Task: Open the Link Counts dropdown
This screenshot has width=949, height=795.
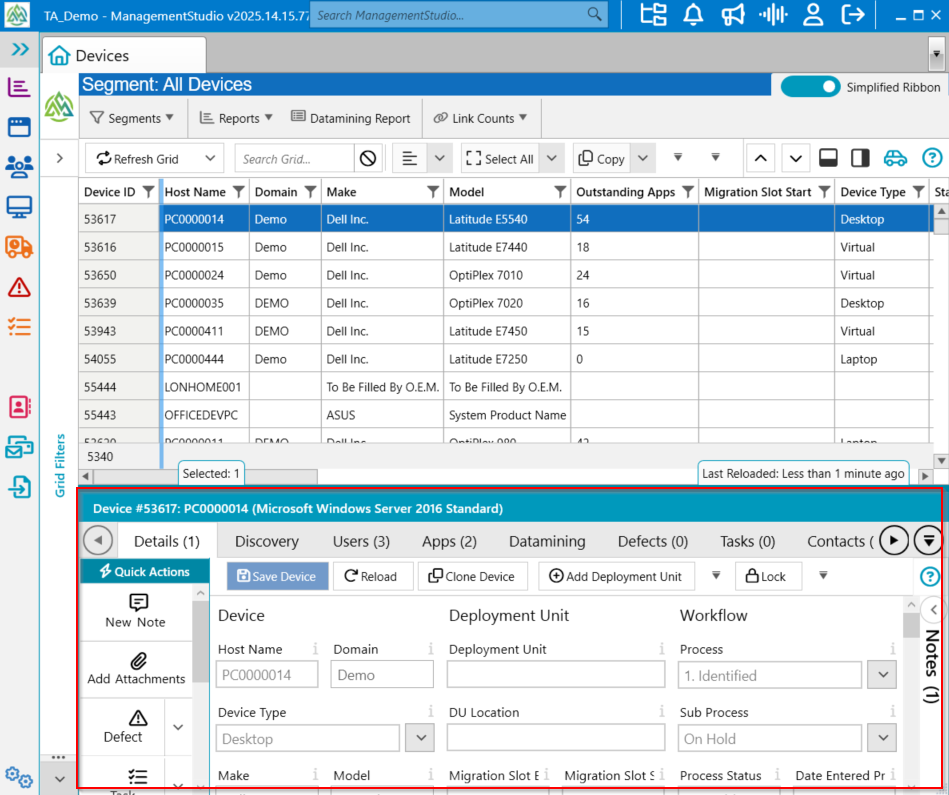Action: (481, 118)
